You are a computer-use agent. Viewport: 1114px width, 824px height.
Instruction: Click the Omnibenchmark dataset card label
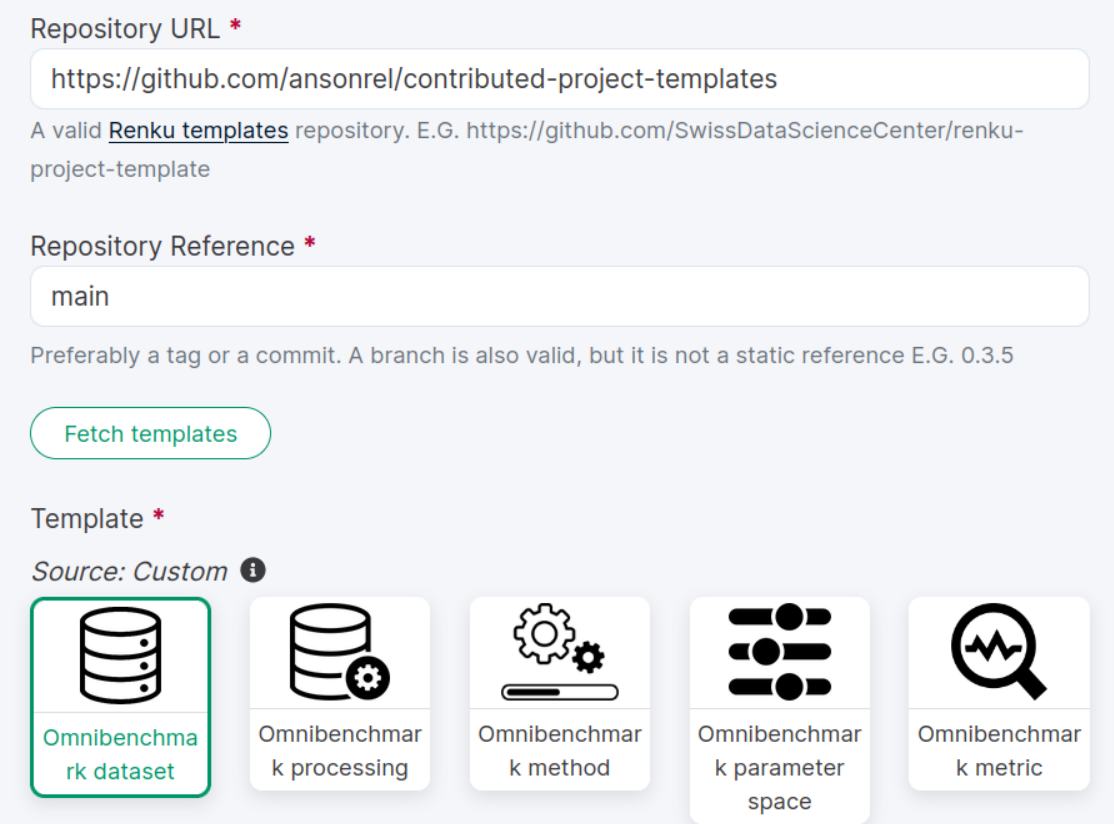[120, 754]
